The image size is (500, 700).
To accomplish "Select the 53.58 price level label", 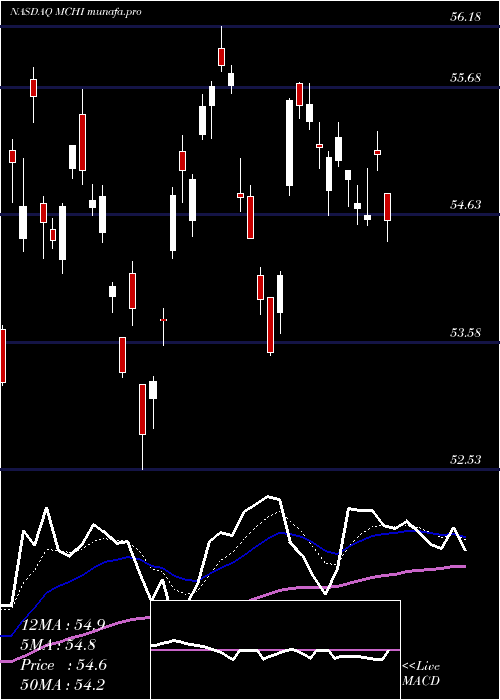I will (465, 333).
